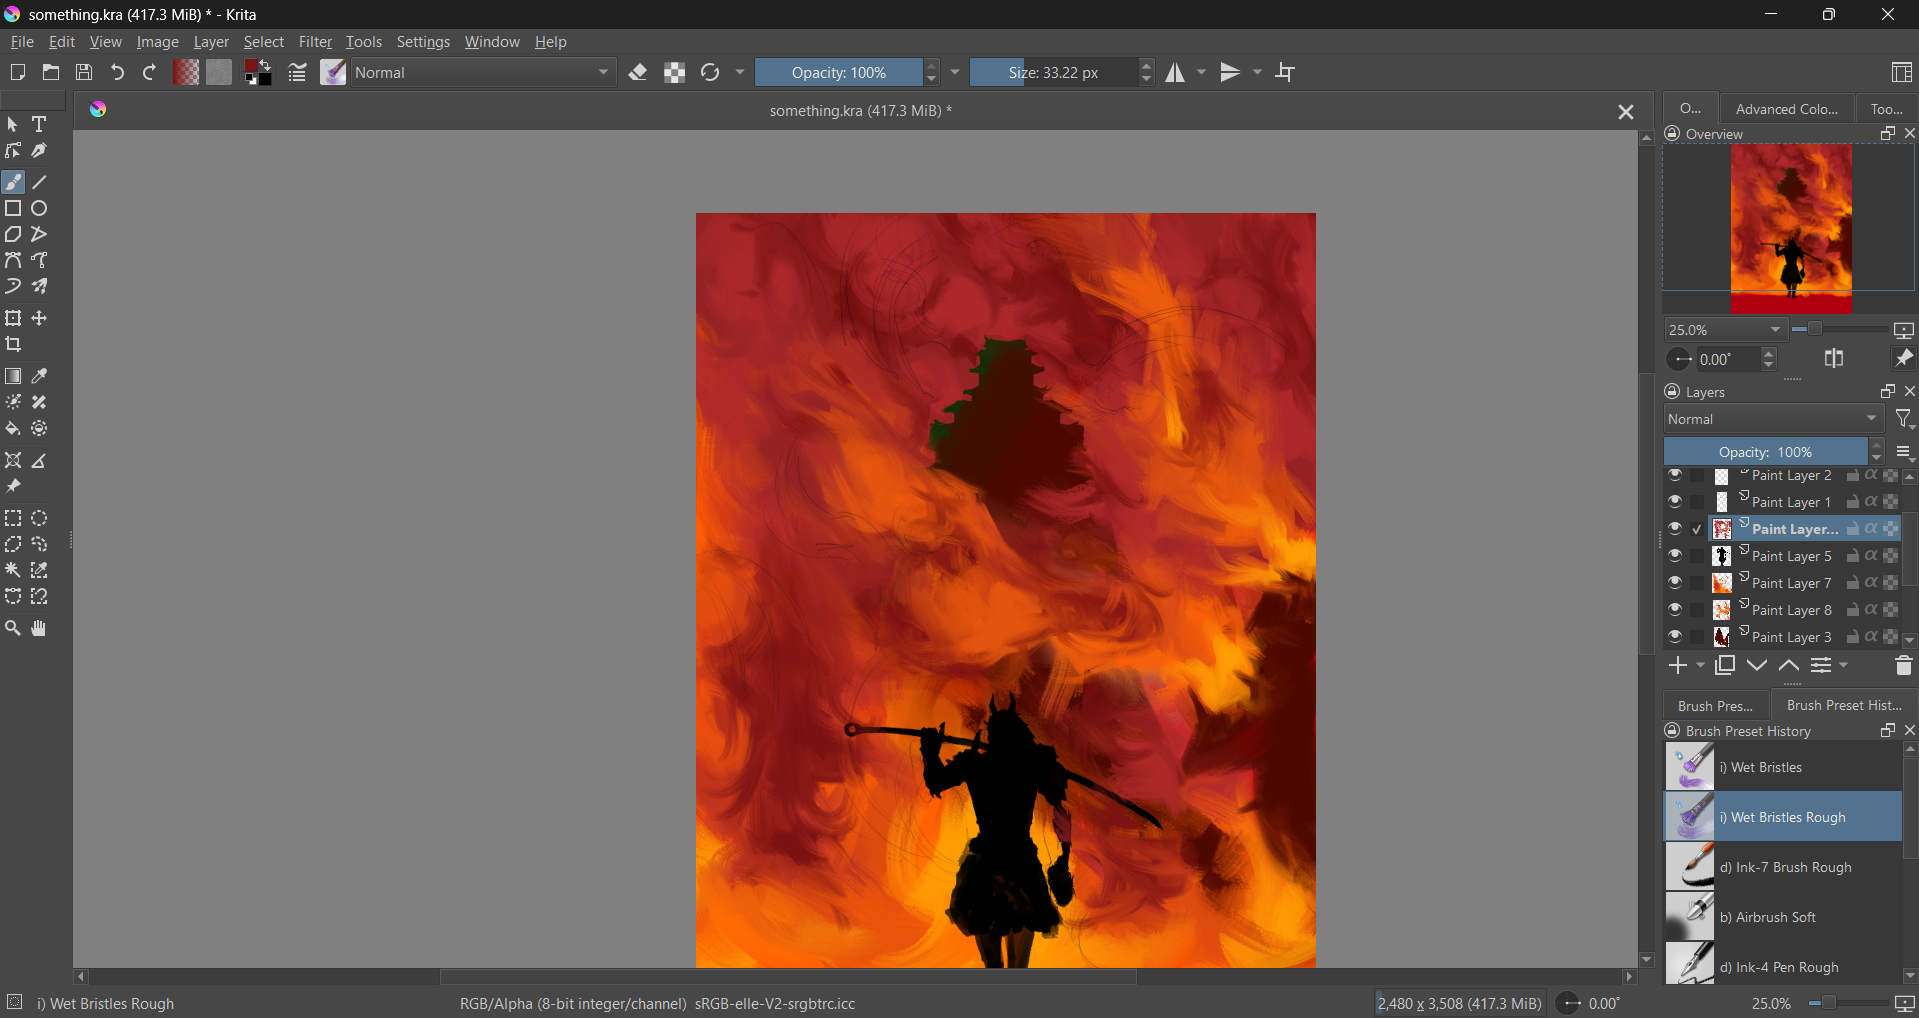Select the Ellipse shape tool
Screen dimensions: 1919x1018
pos(40,209)
